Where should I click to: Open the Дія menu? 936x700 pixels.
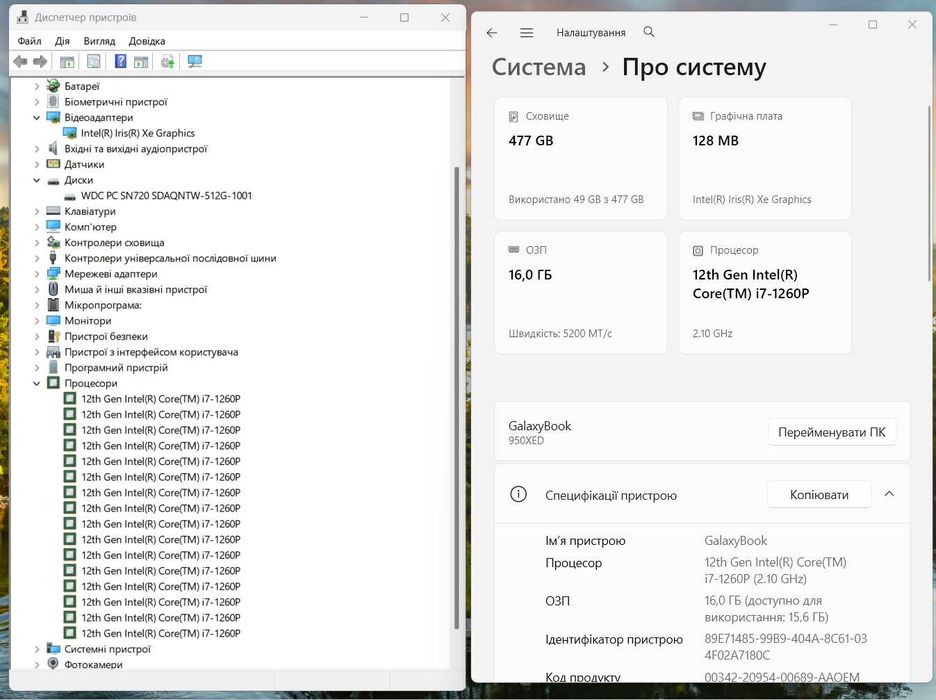[x=62, y=41]
